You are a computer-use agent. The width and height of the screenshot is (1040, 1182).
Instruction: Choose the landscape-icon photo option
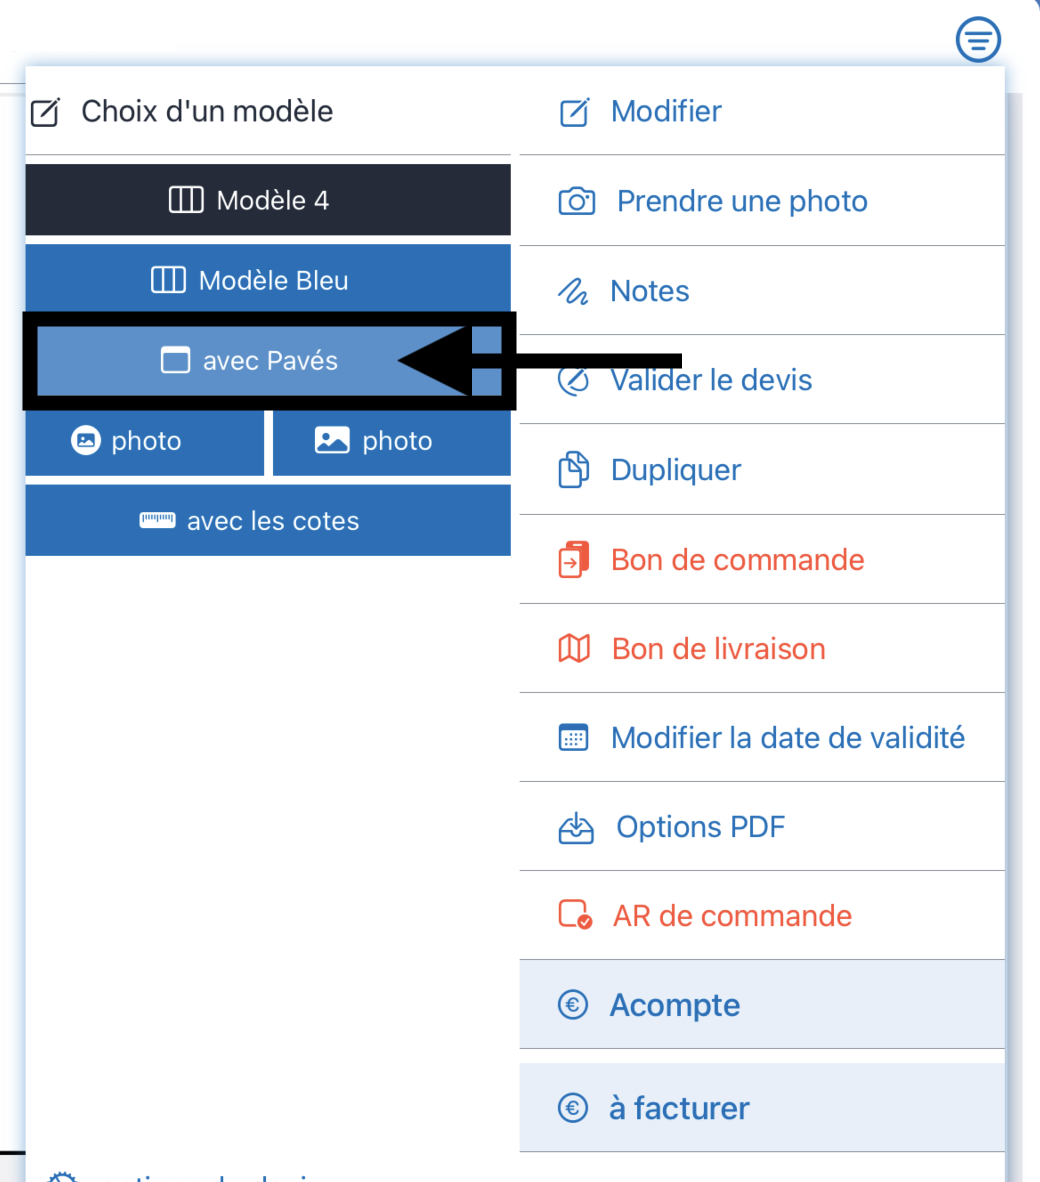(x=391, y=441)
